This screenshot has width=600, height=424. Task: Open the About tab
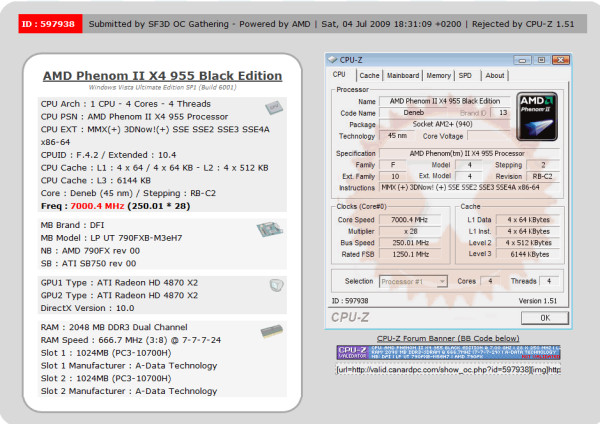click(x=494, y=75)
